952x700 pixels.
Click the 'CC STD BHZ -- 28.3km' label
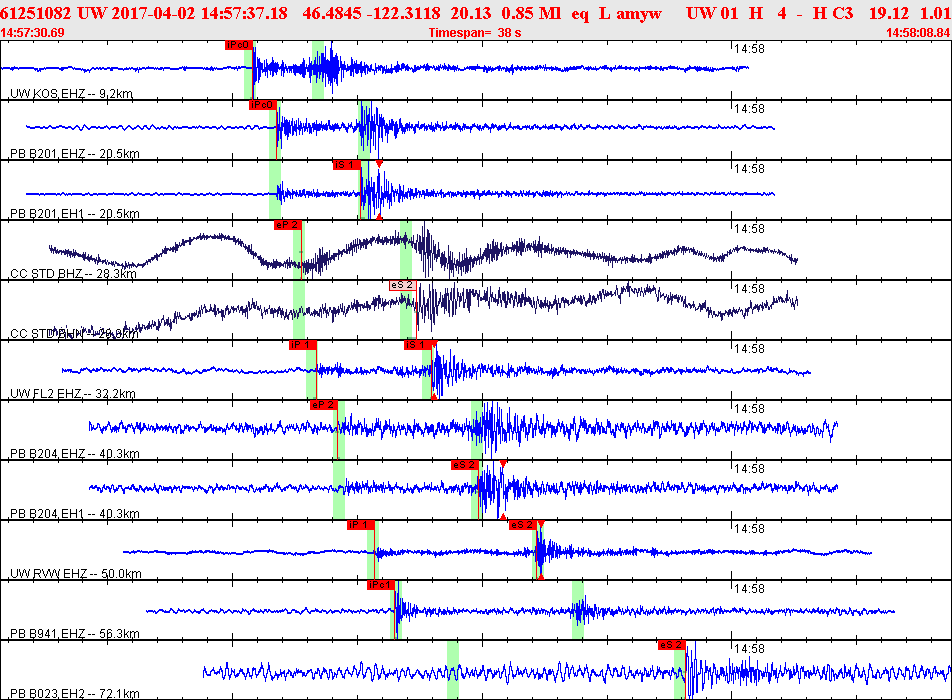[73, 274]
